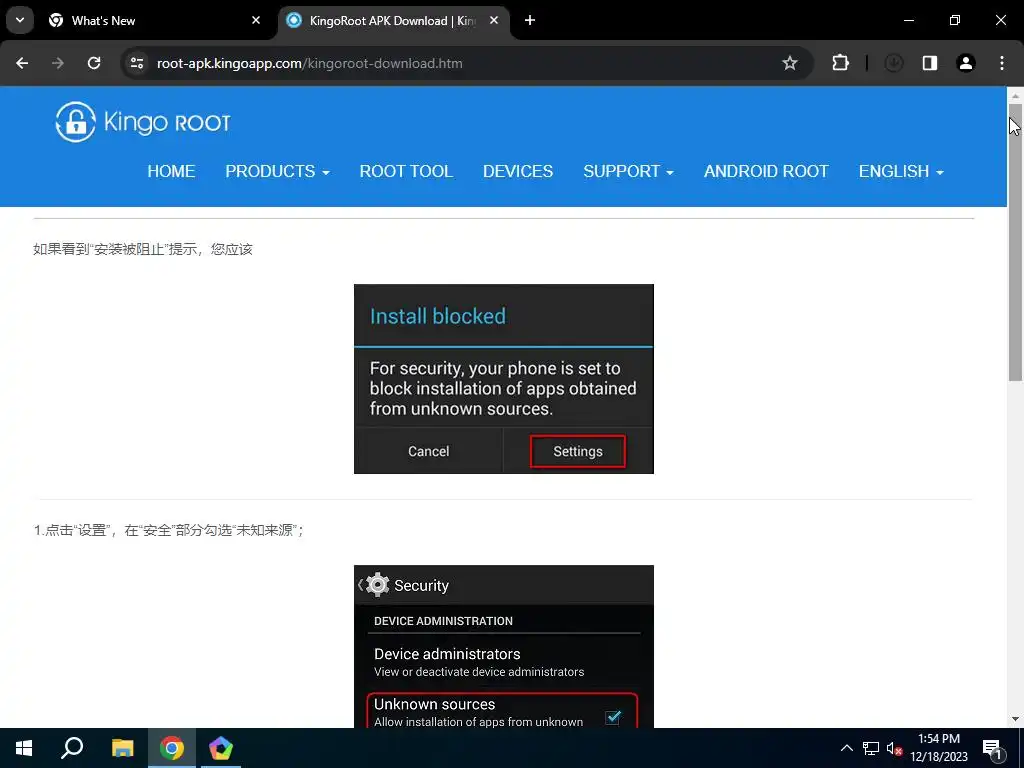The height and width of the screenshot is (768, 1024).
Task: Show hidden system tray icons
Action: point(846,748)
